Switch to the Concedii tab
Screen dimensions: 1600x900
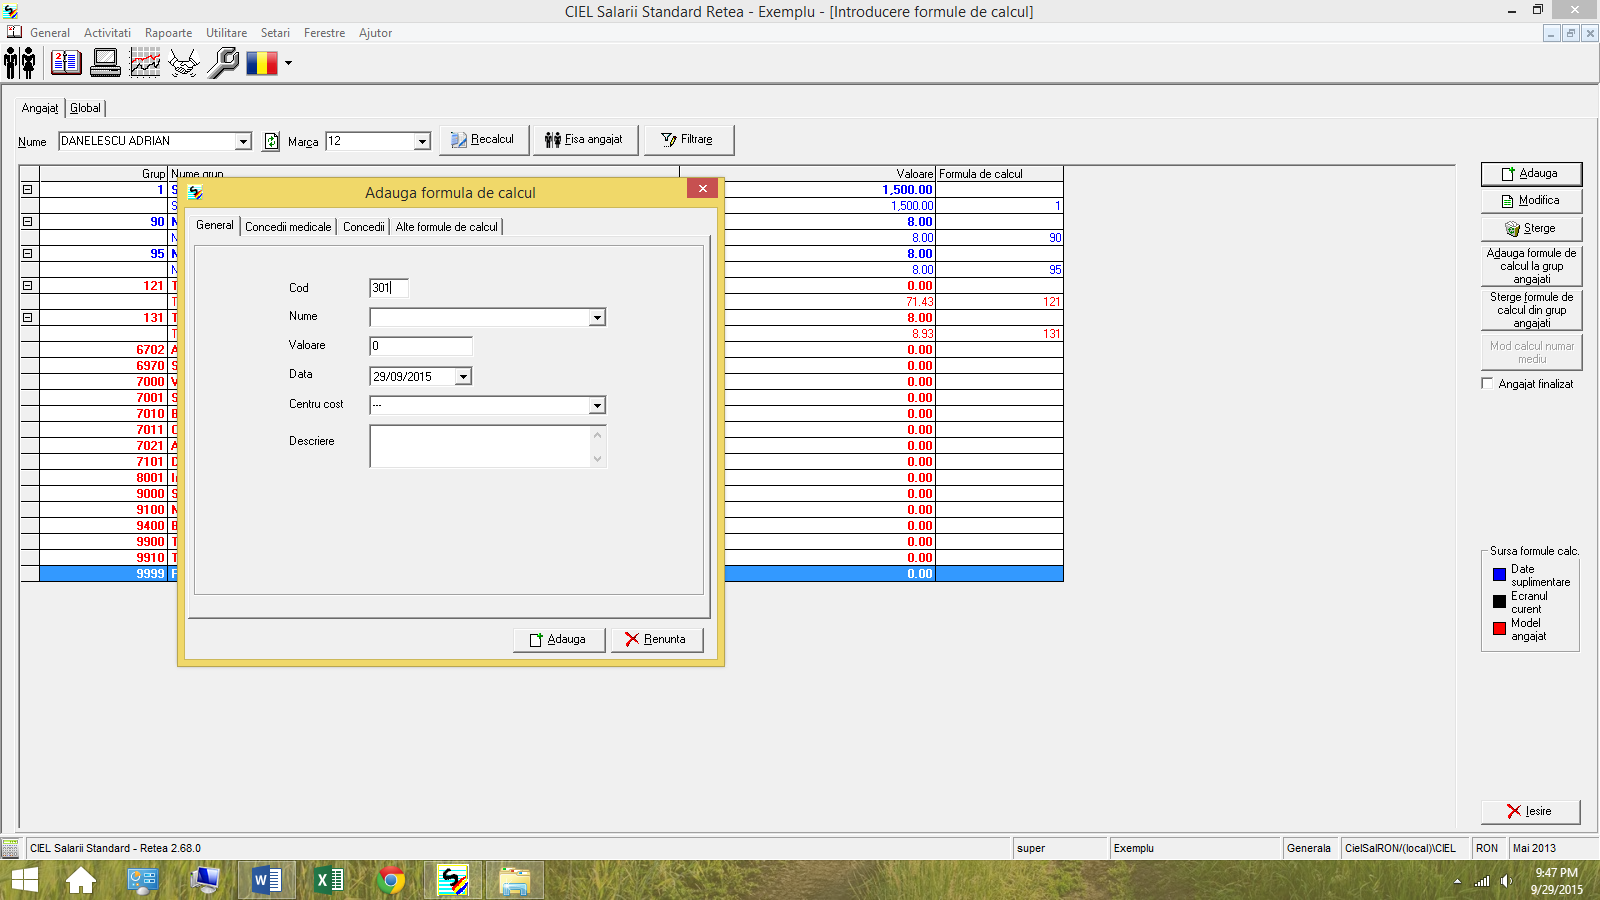tap(364, 227)
